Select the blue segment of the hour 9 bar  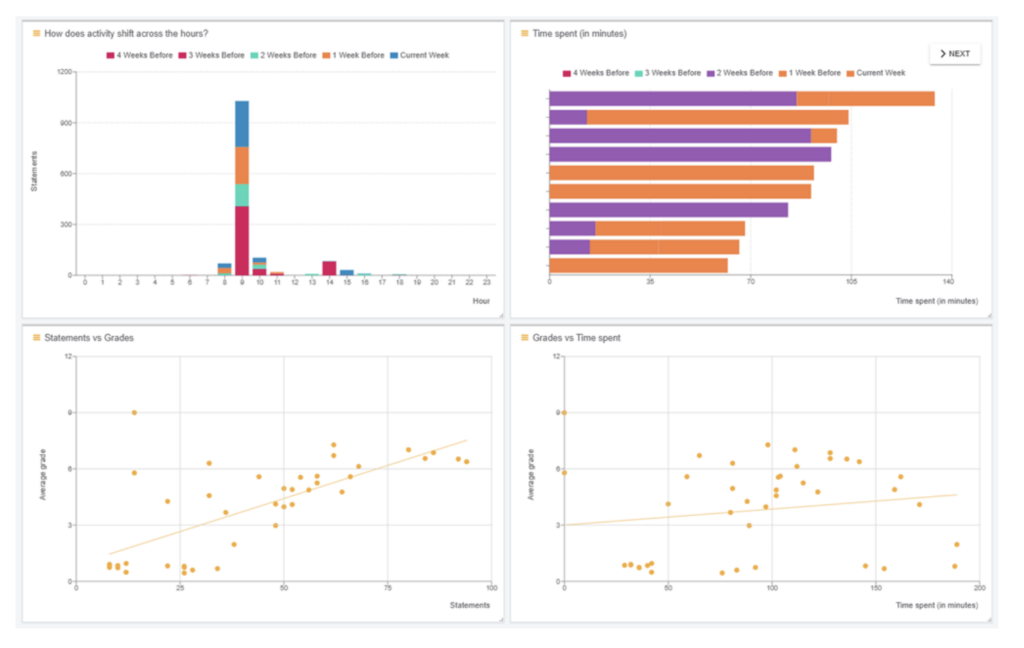point(242,123)
